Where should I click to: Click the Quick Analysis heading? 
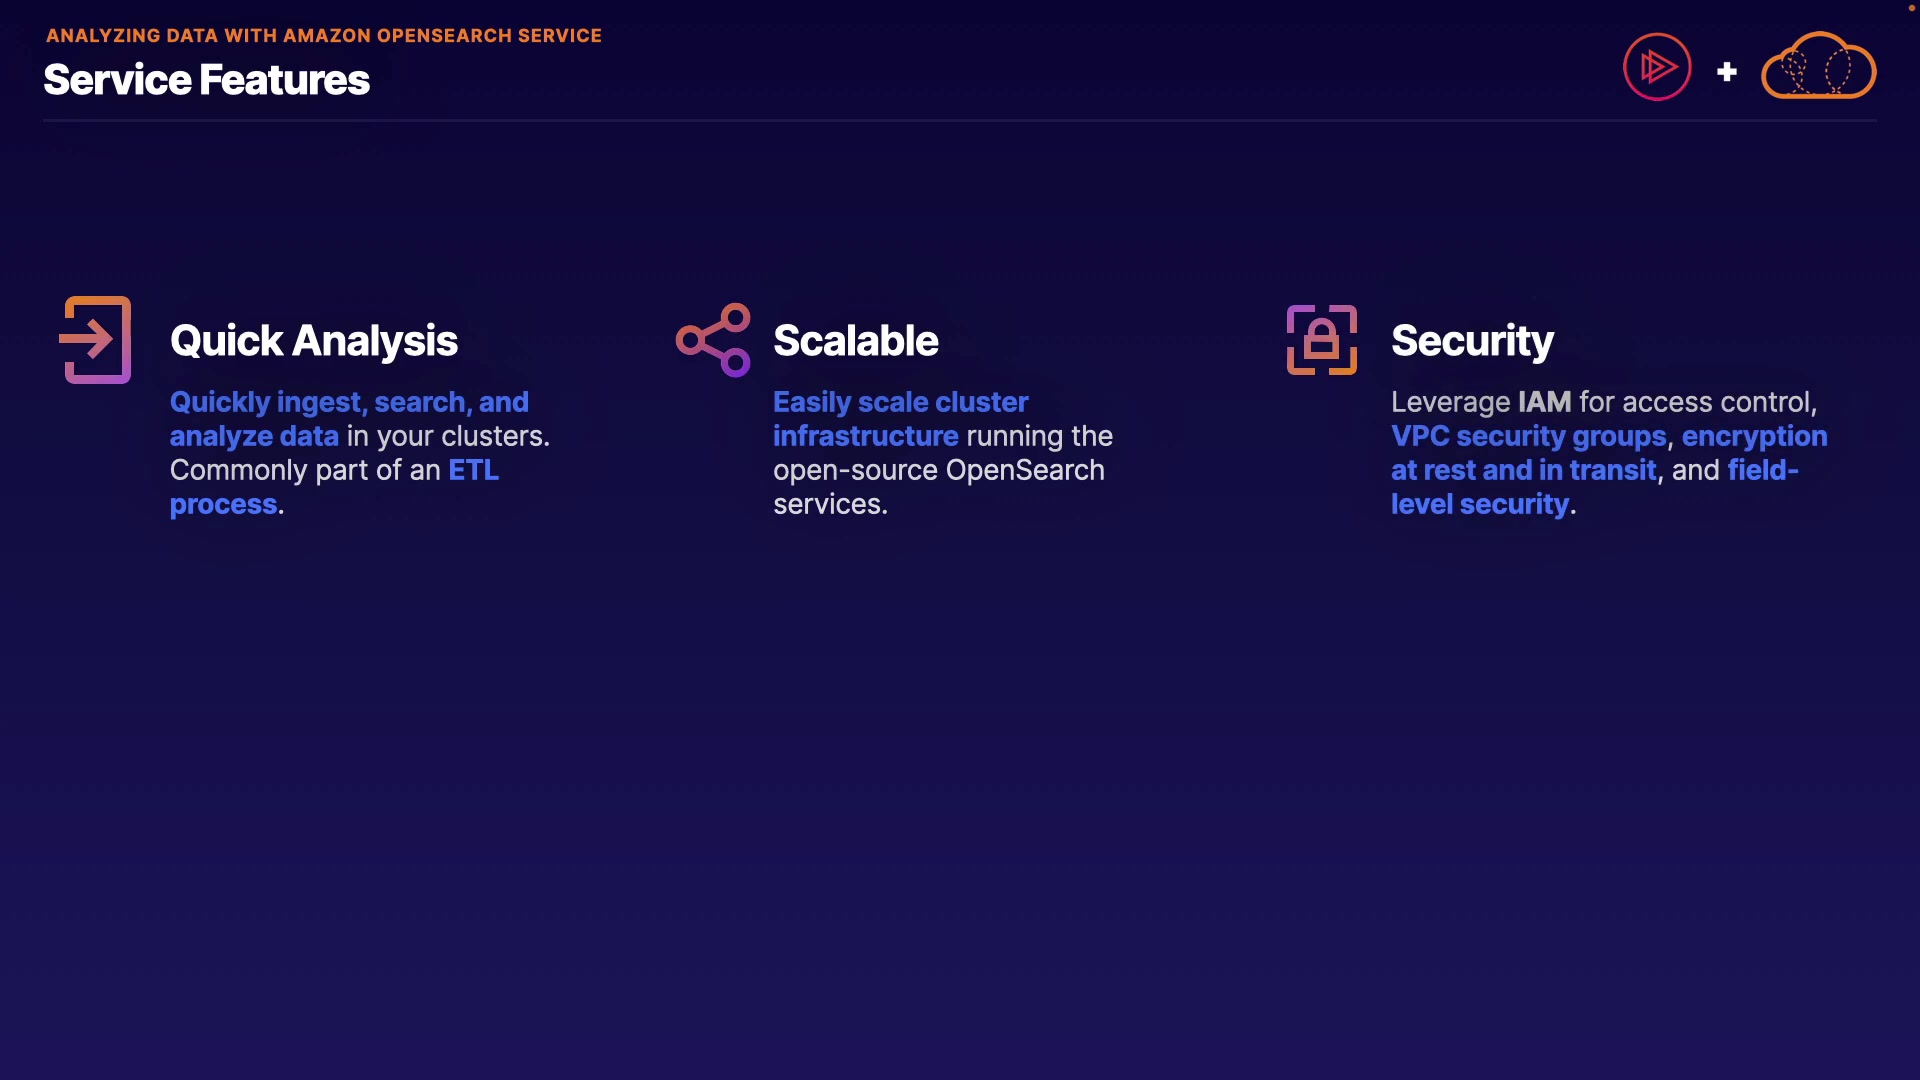313,341
